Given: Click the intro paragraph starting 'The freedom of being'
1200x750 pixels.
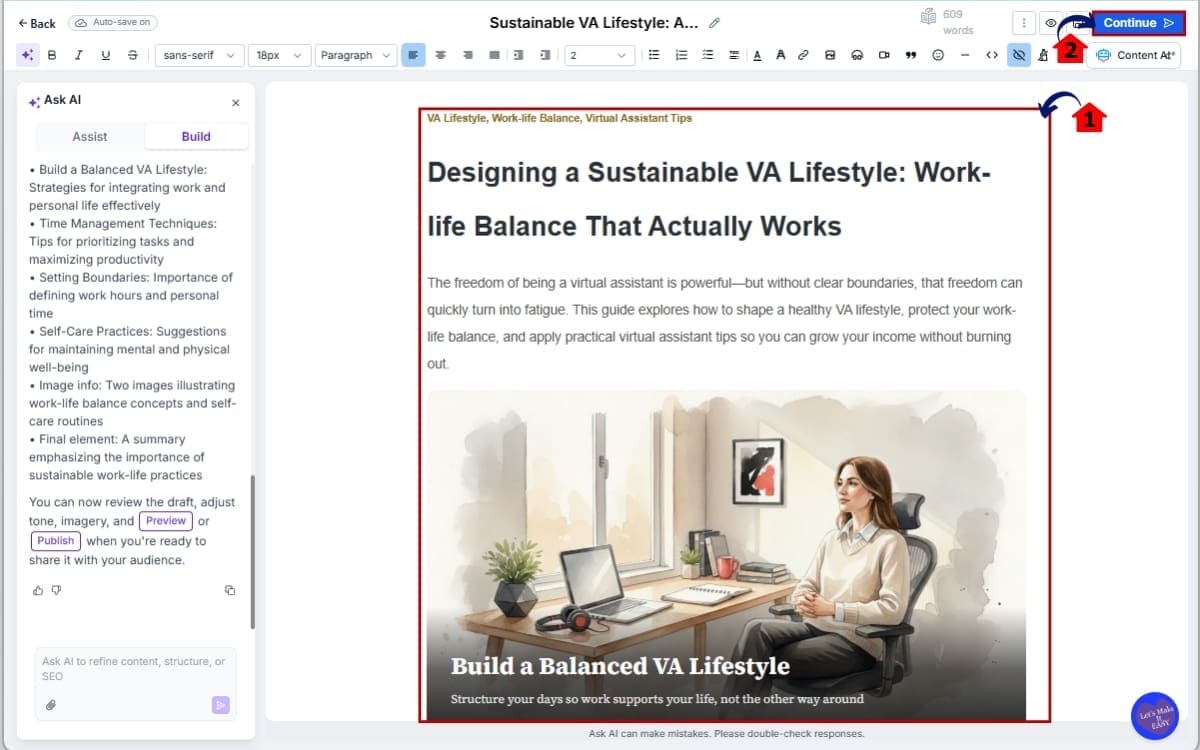Looking at the screenshot, I should (x=725, y=323).
